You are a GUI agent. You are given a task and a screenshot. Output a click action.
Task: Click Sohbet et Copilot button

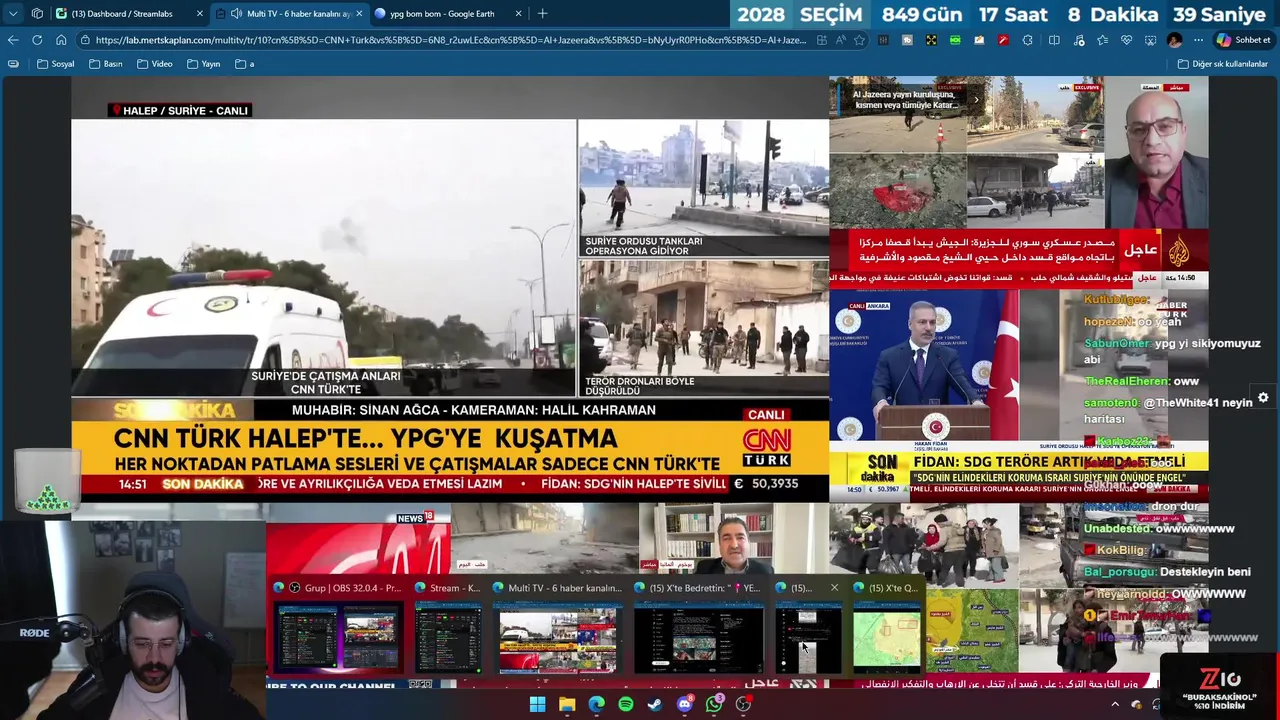coord(1243,40)
